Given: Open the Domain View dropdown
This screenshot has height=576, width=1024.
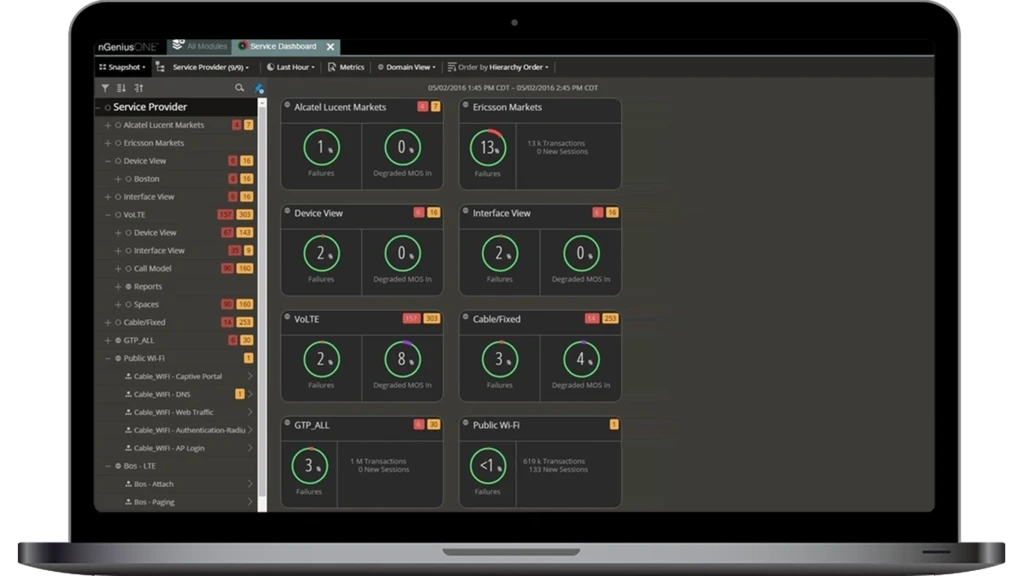Looking at the screenshot, I should click(x=406, y=67).
